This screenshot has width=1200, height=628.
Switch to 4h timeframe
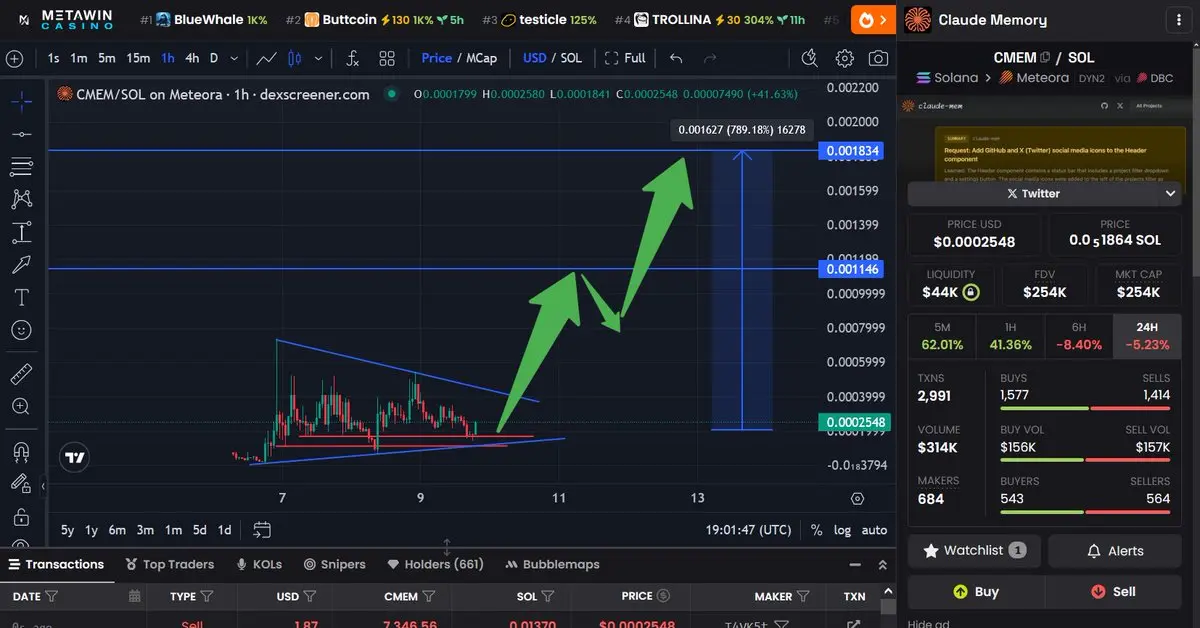point(192,58)
